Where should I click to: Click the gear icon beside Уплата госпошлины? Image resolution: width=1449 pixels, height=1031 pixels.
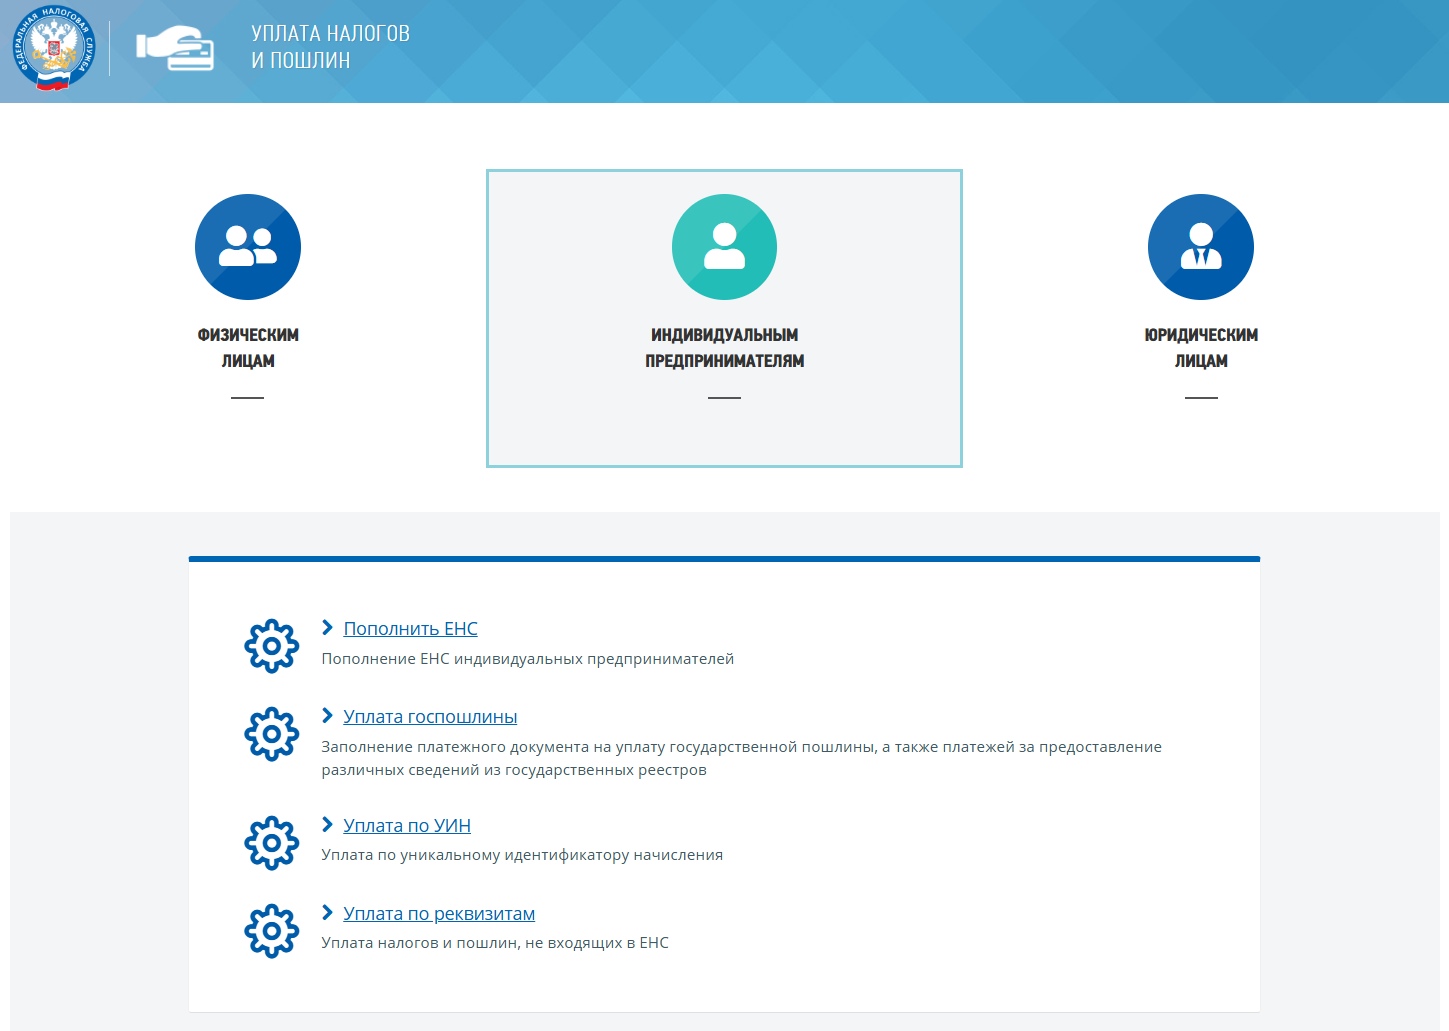pyautogui.click(x=272, y=734)
